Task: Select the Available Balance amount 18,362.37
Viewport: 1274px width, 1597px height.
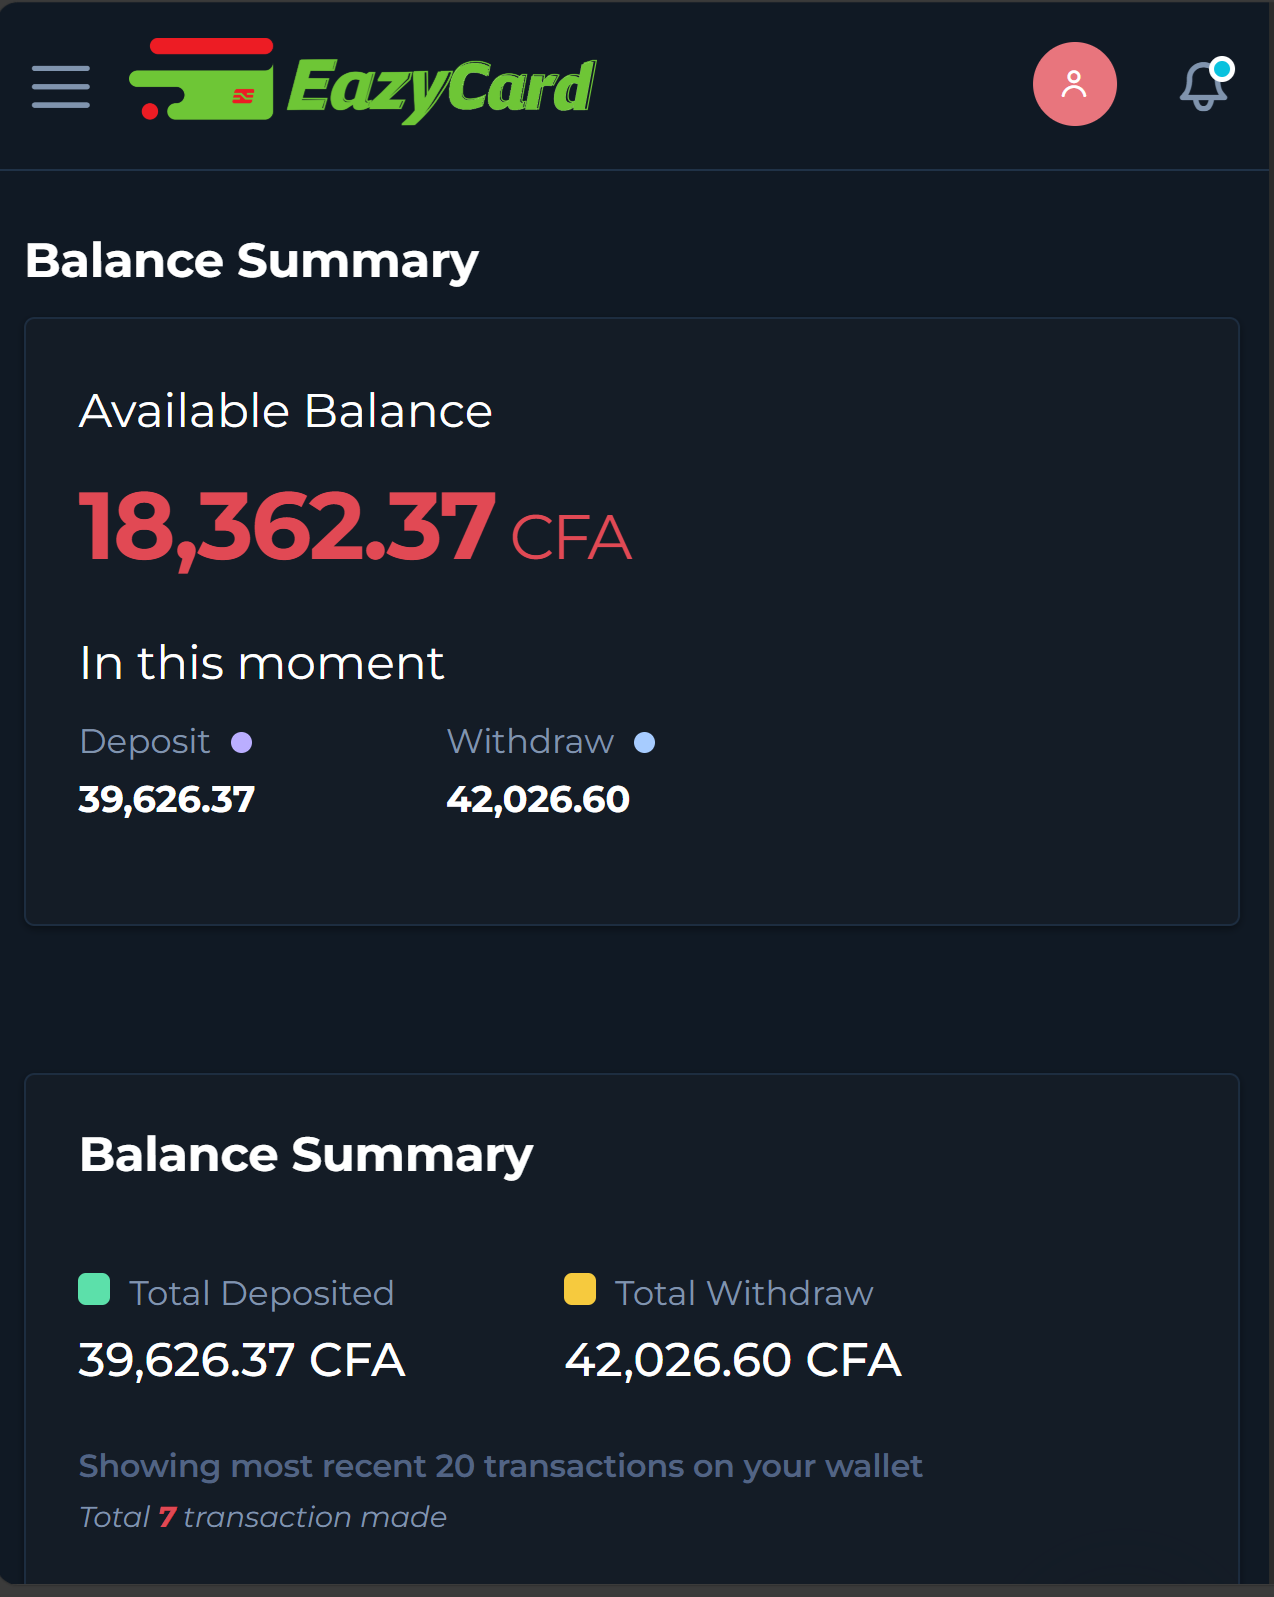Action: coord(287,527)
